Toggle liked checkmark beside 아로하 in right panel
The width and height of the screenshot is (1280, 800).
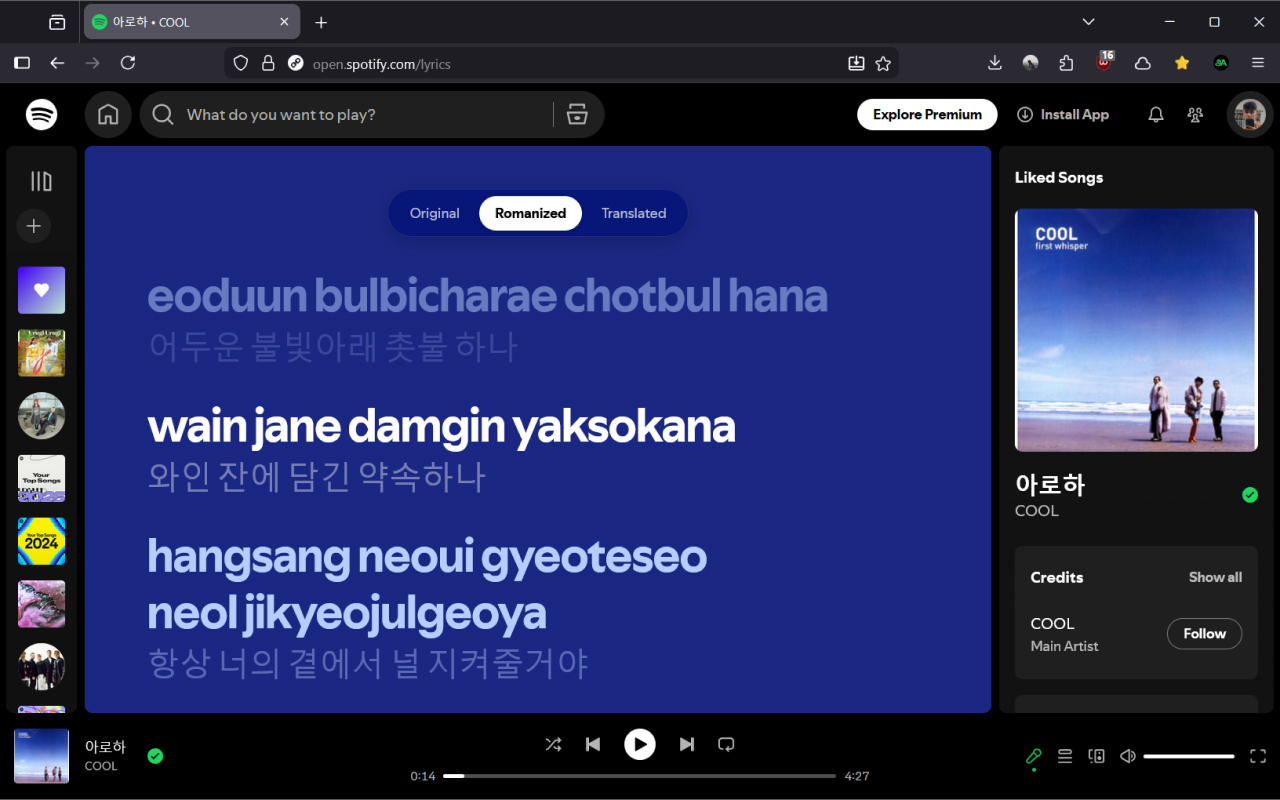pos(1250,495)
